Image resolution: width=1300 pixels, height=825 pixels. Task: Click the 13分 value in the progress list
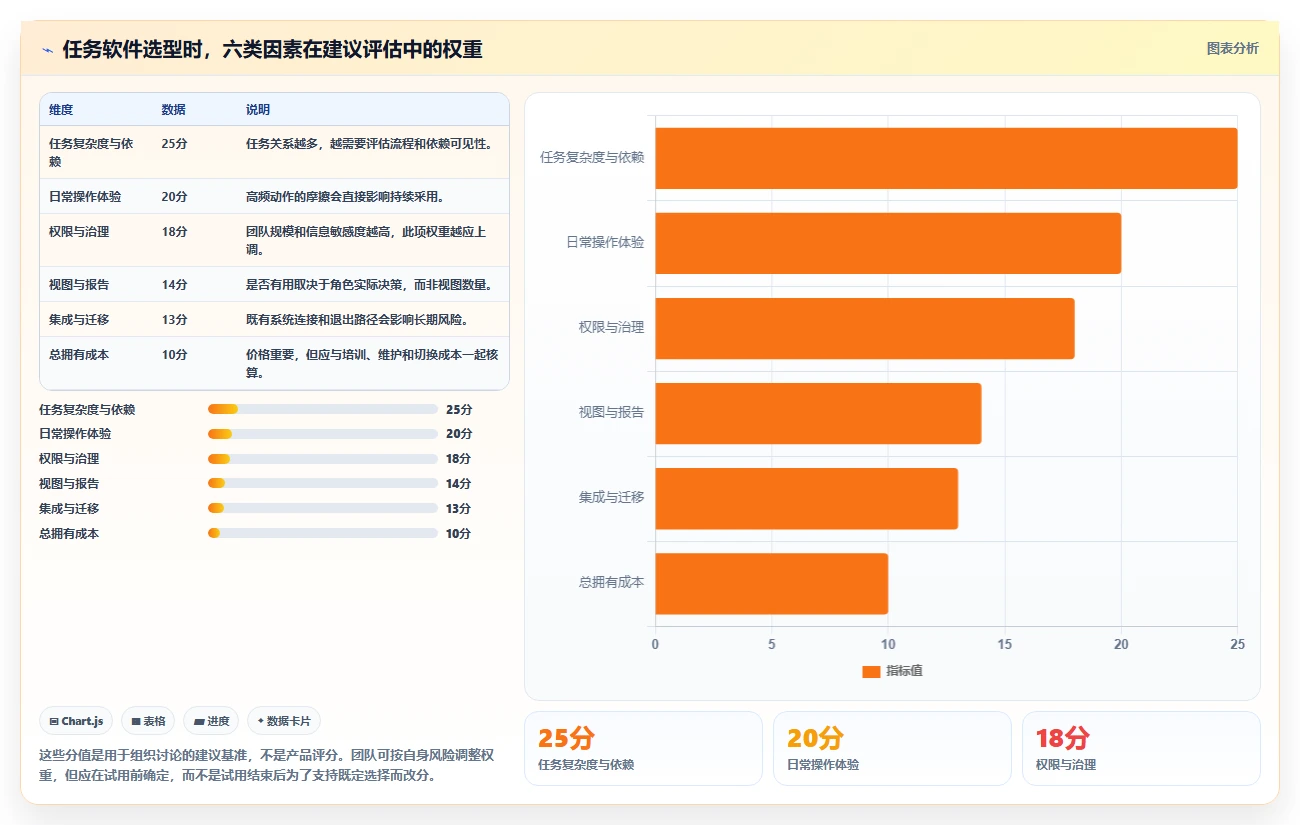tap(458, 508)
